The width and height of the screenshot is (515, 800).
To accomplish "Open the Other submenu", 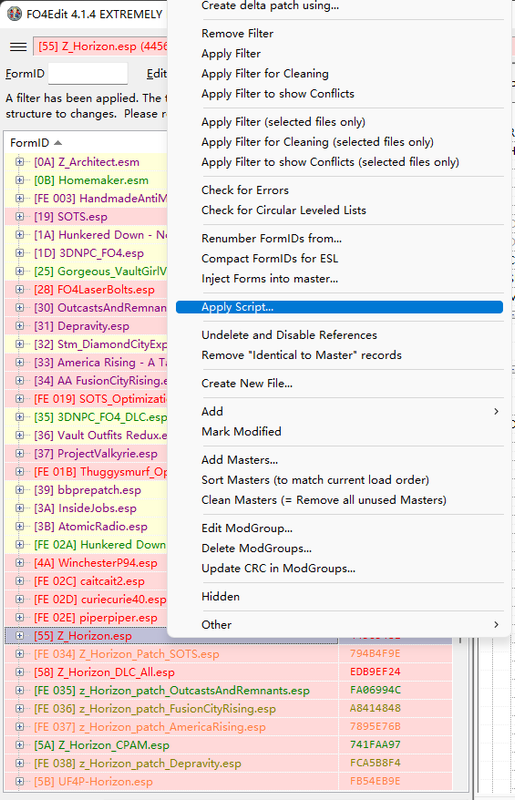I will (339, 625).
